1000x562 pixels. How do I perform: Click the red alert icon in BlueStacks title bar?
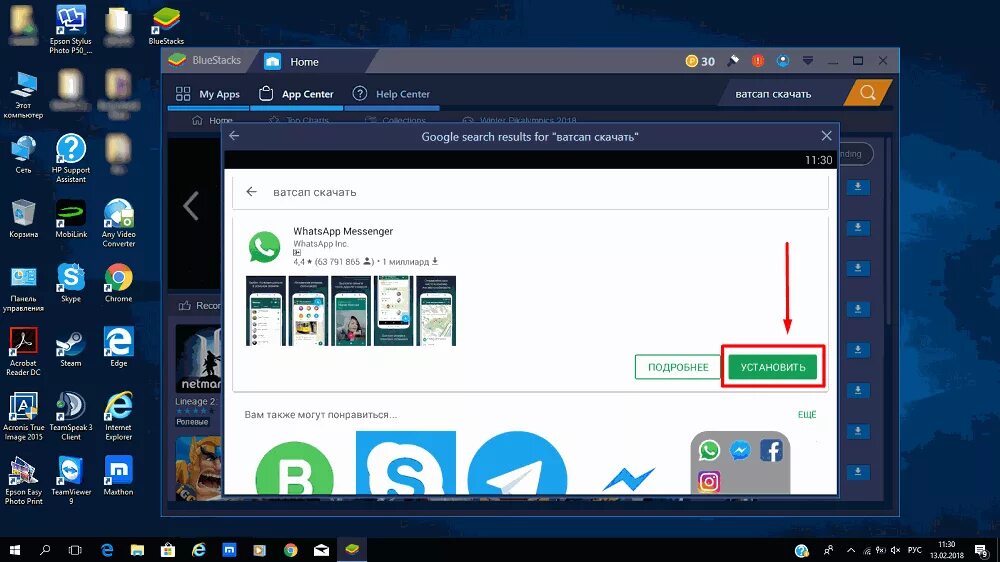[x=758, y=61]
